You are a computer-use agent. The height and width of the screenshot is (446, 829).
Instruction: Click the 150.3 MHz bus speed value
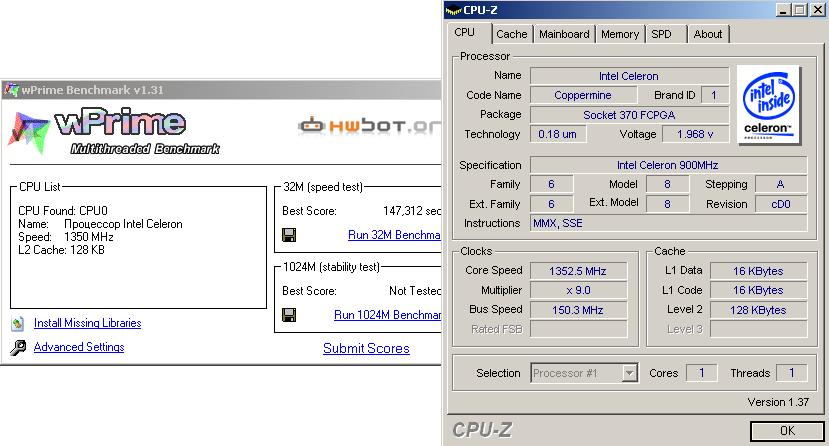578,310
